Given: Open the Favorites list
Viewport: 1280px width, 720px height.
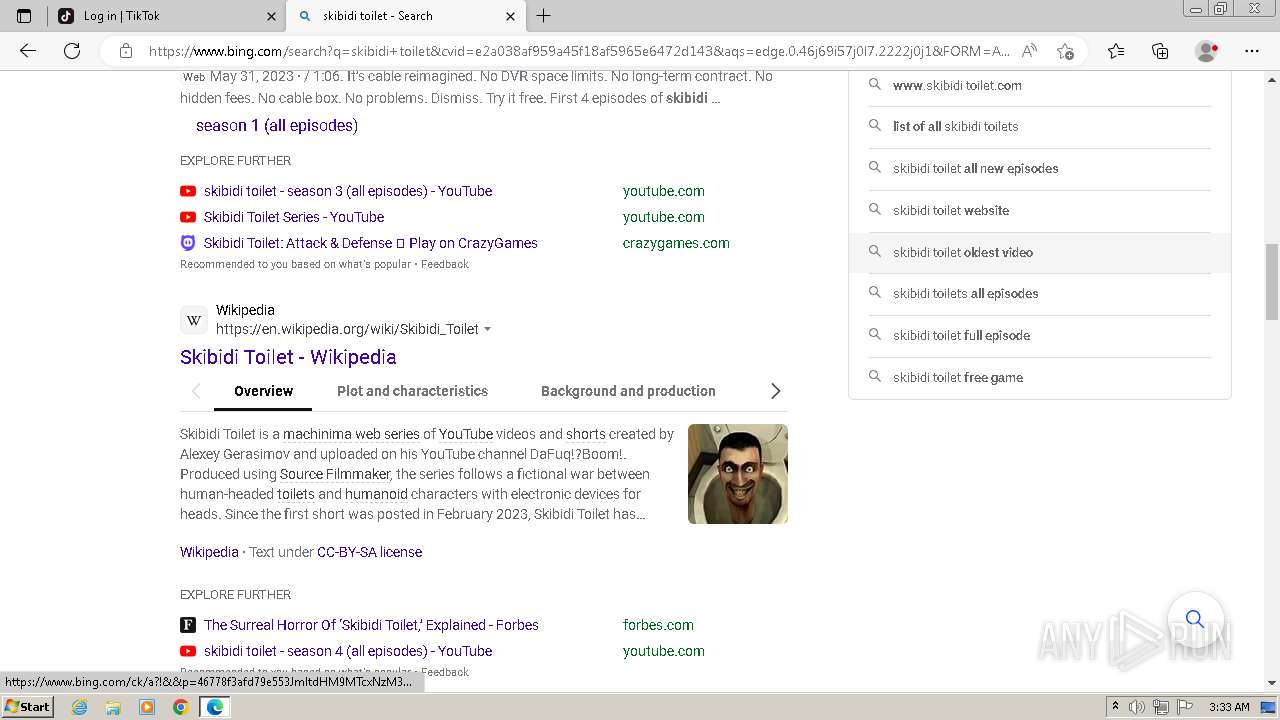Looking at the screenshot, I should pos(1116,51).
